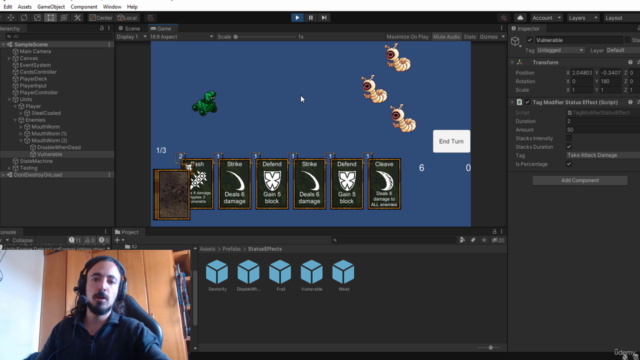Open the Help menu
Screen dimensions: 640x360
[132, 7]
